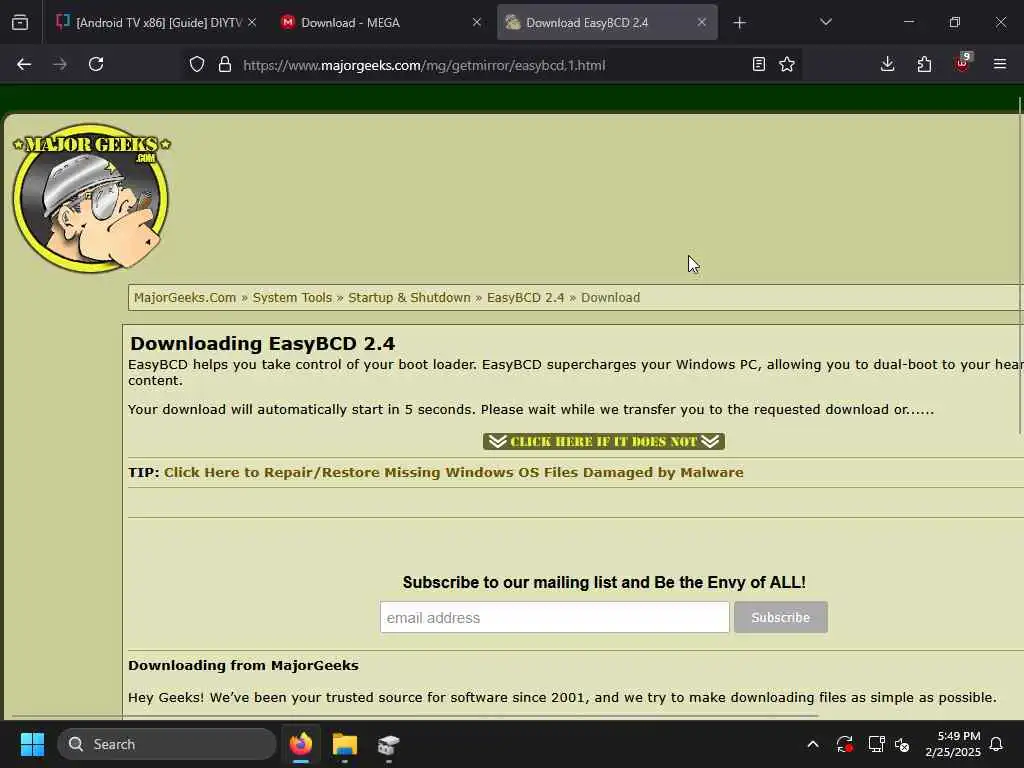This screenshot has width=1024, height=768.
Task: Click the taskbar Search box
Action: [x=167, y=744]
